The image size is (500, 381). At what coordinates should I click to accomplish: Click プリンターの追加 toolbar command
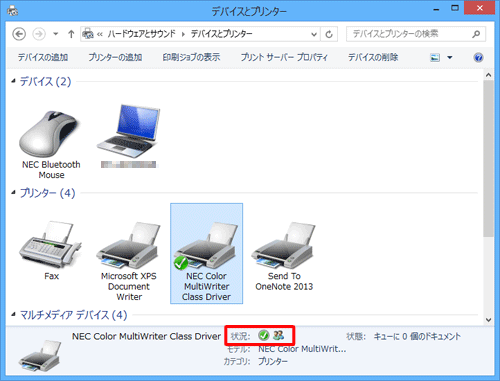click(x=115, y=57)
